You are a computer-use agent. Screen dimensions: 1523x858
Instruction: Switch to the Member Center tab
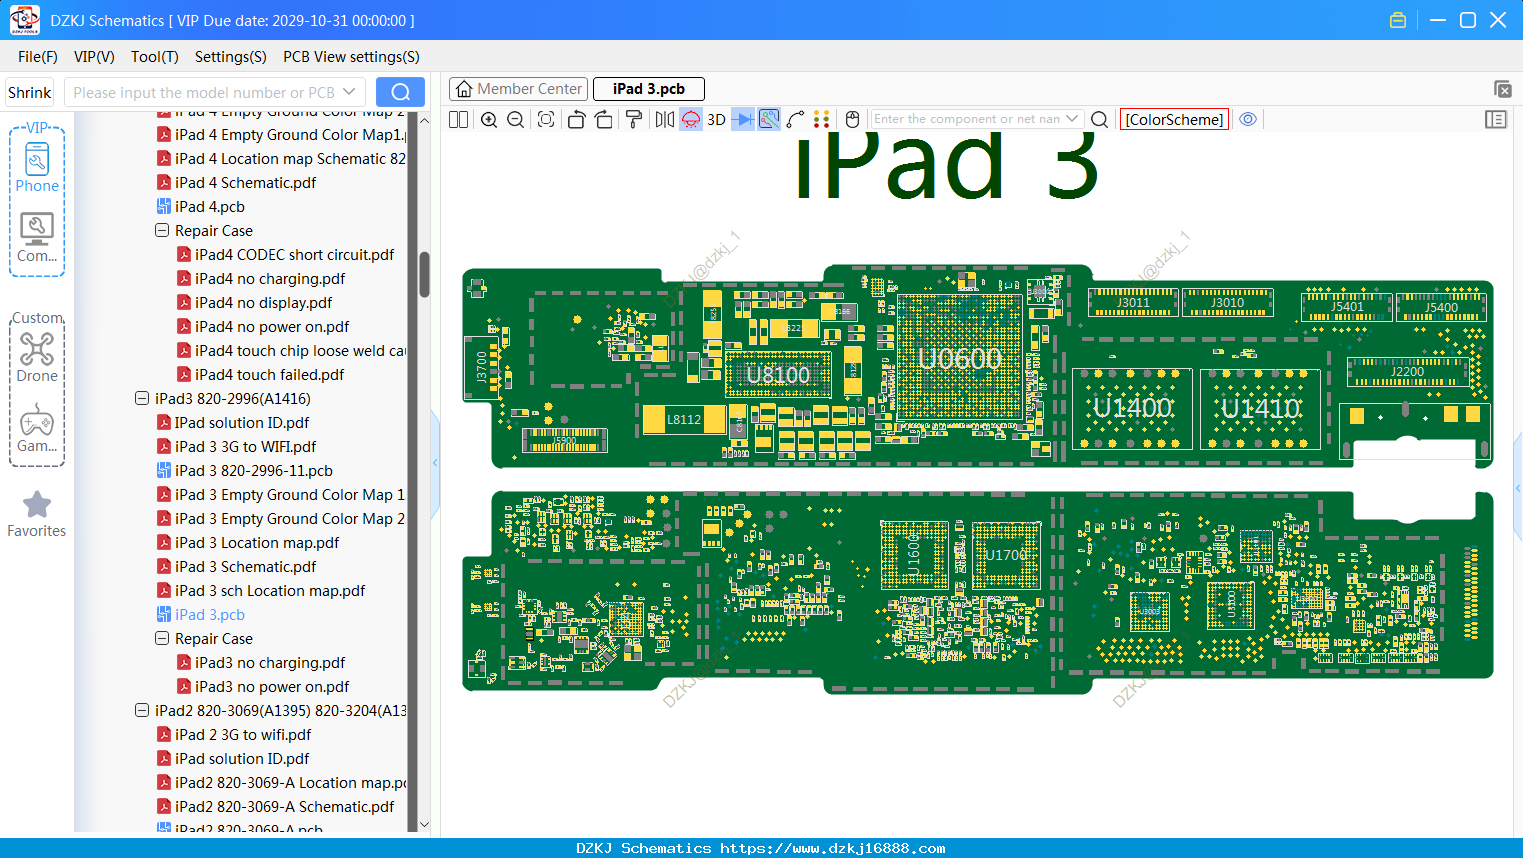pos(518,89)
